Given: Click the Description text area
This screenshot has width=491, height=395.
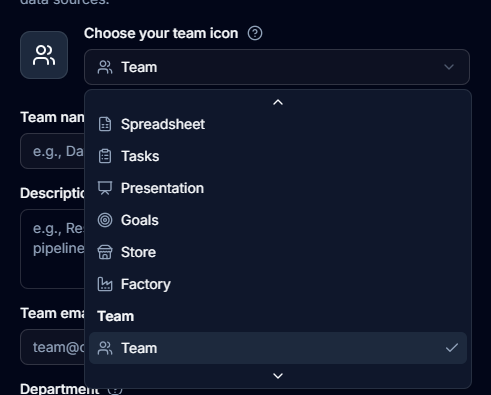Looking at the screenshot, I should click(52, 249).
